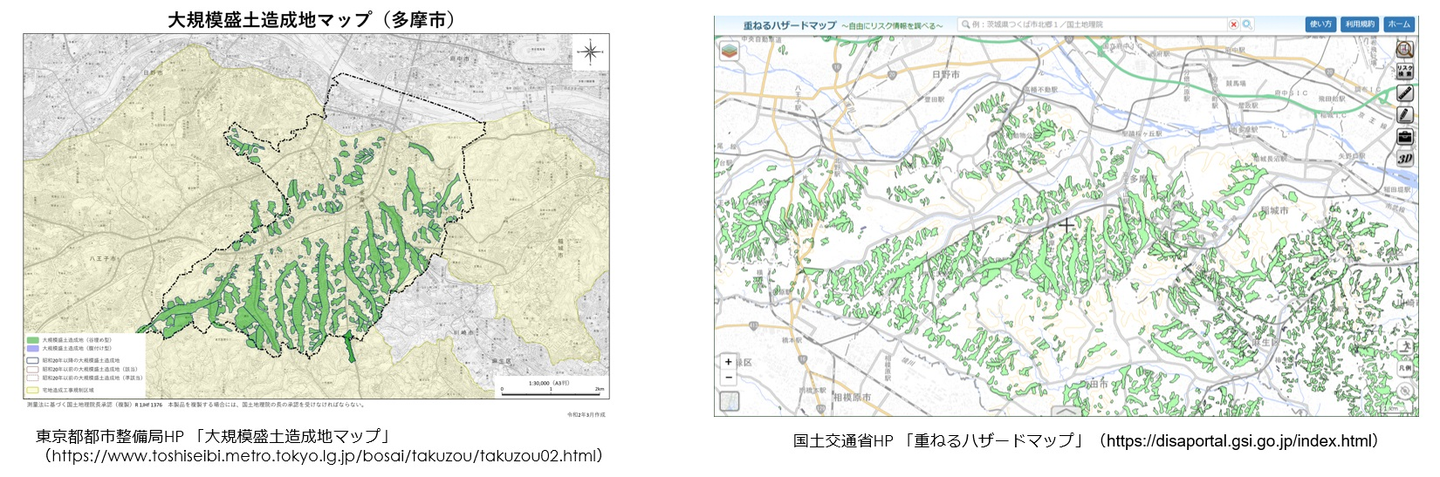Open the map magnifier tool on right toolbar

1404,50
